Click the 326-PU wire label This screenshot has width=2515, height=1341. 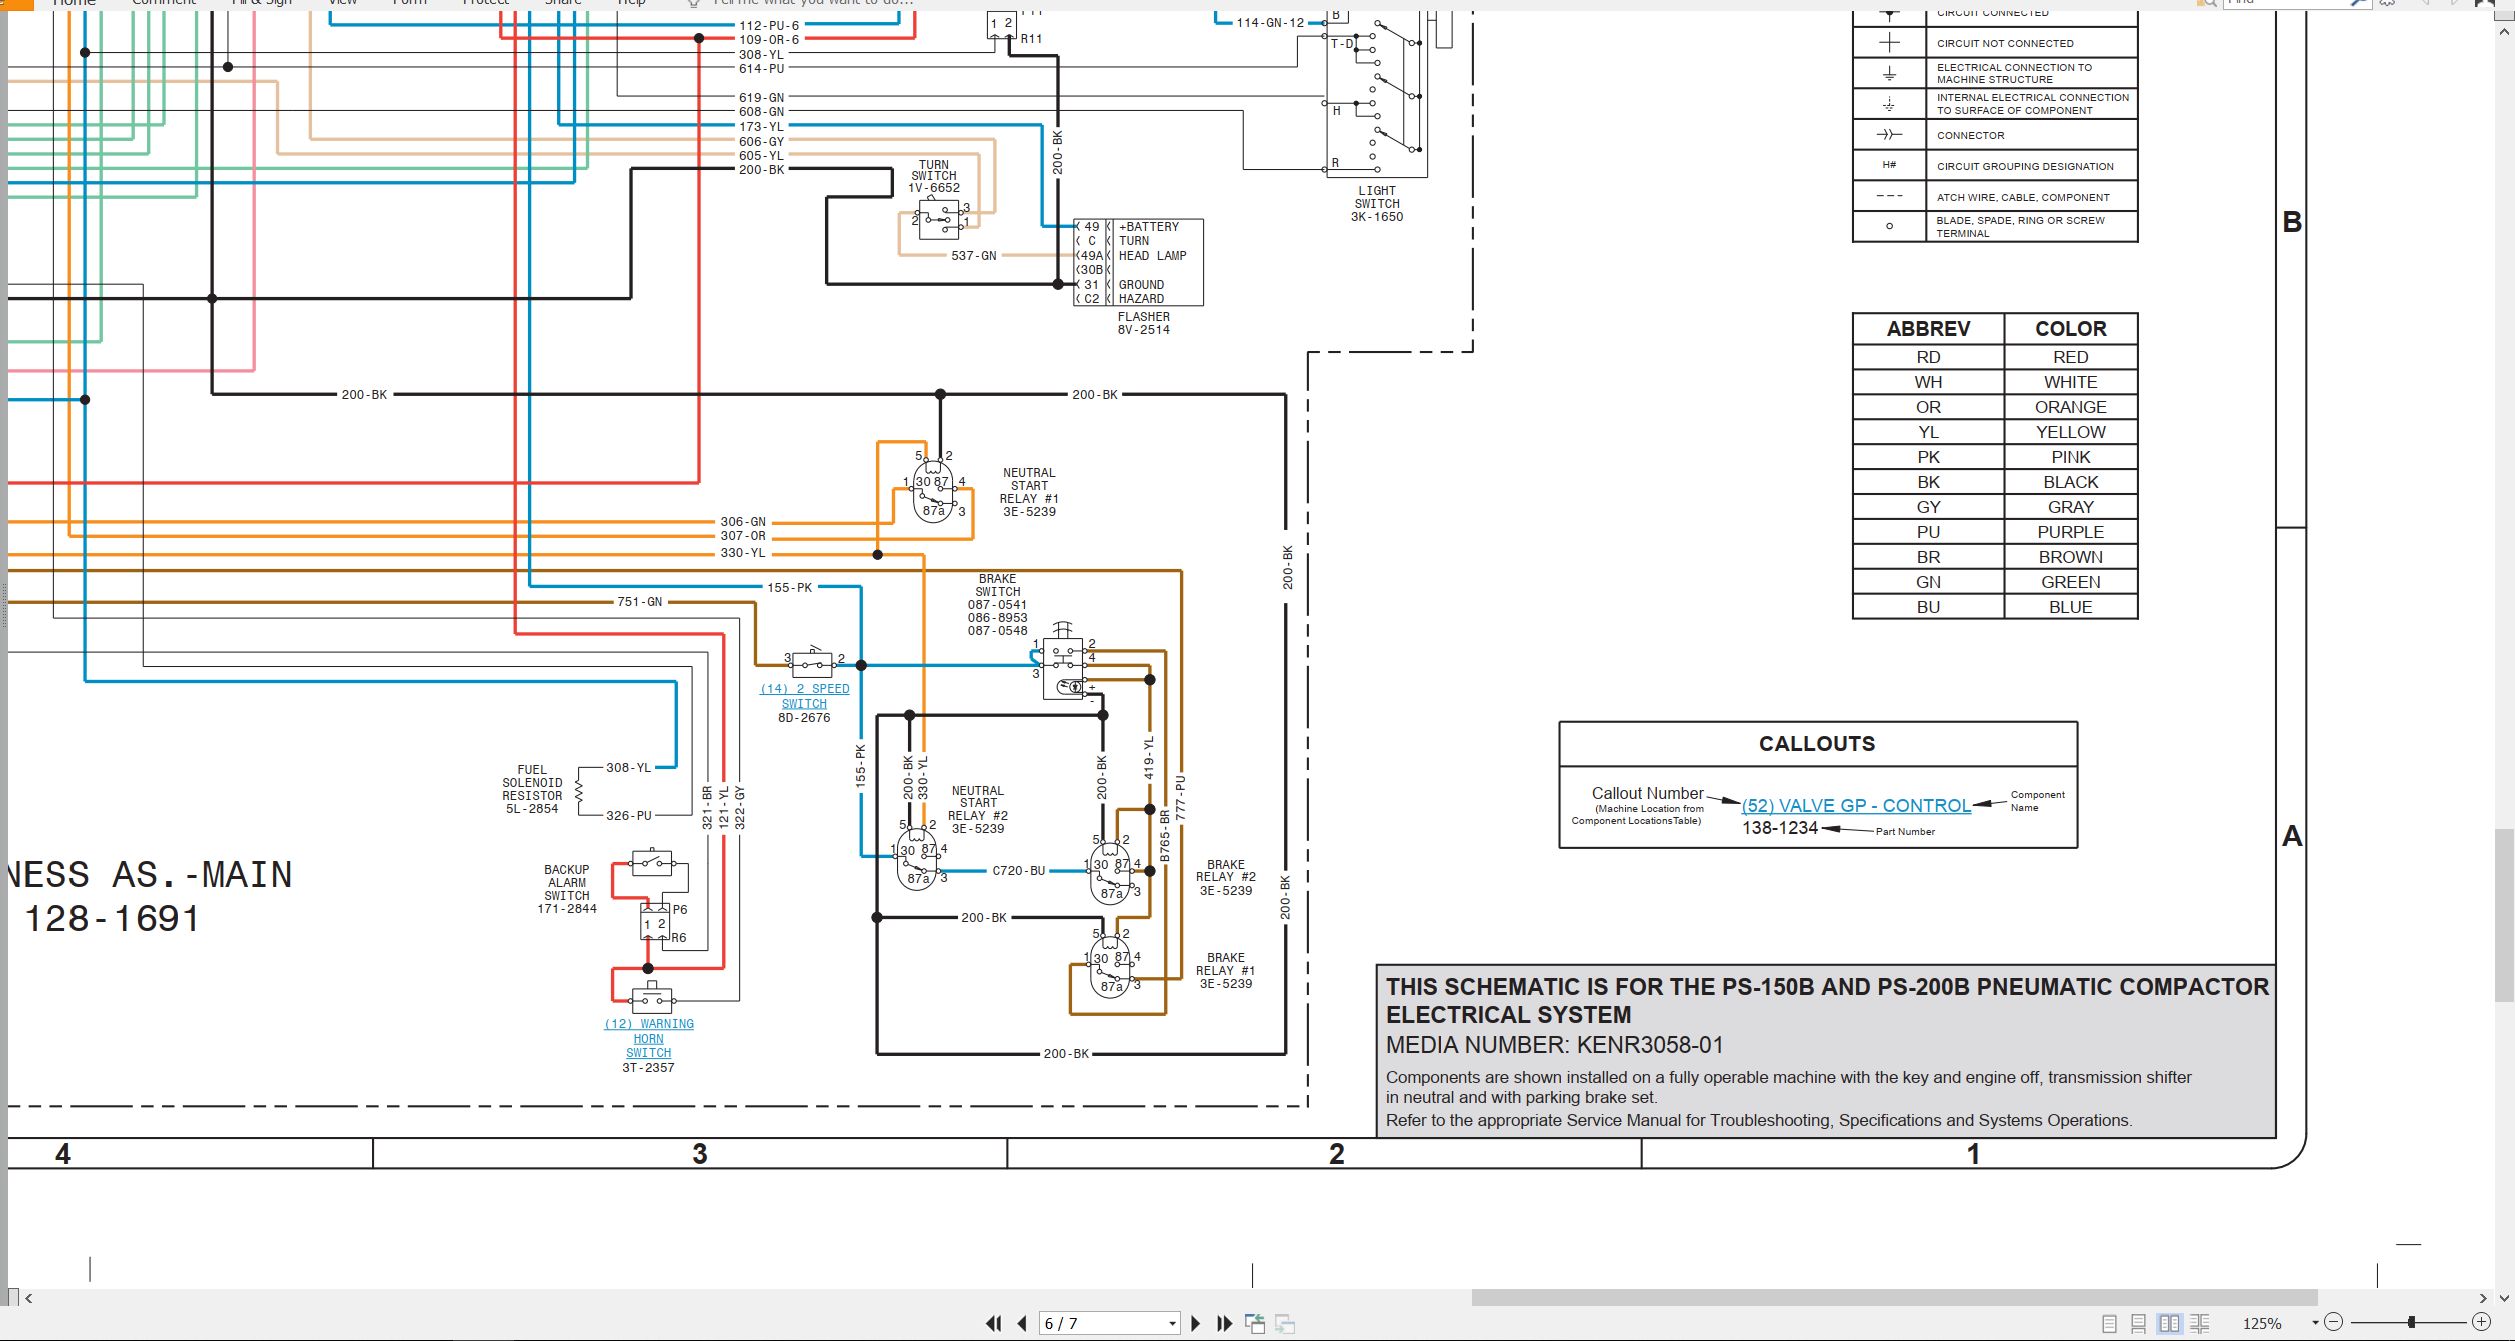[x=629, y=816]
